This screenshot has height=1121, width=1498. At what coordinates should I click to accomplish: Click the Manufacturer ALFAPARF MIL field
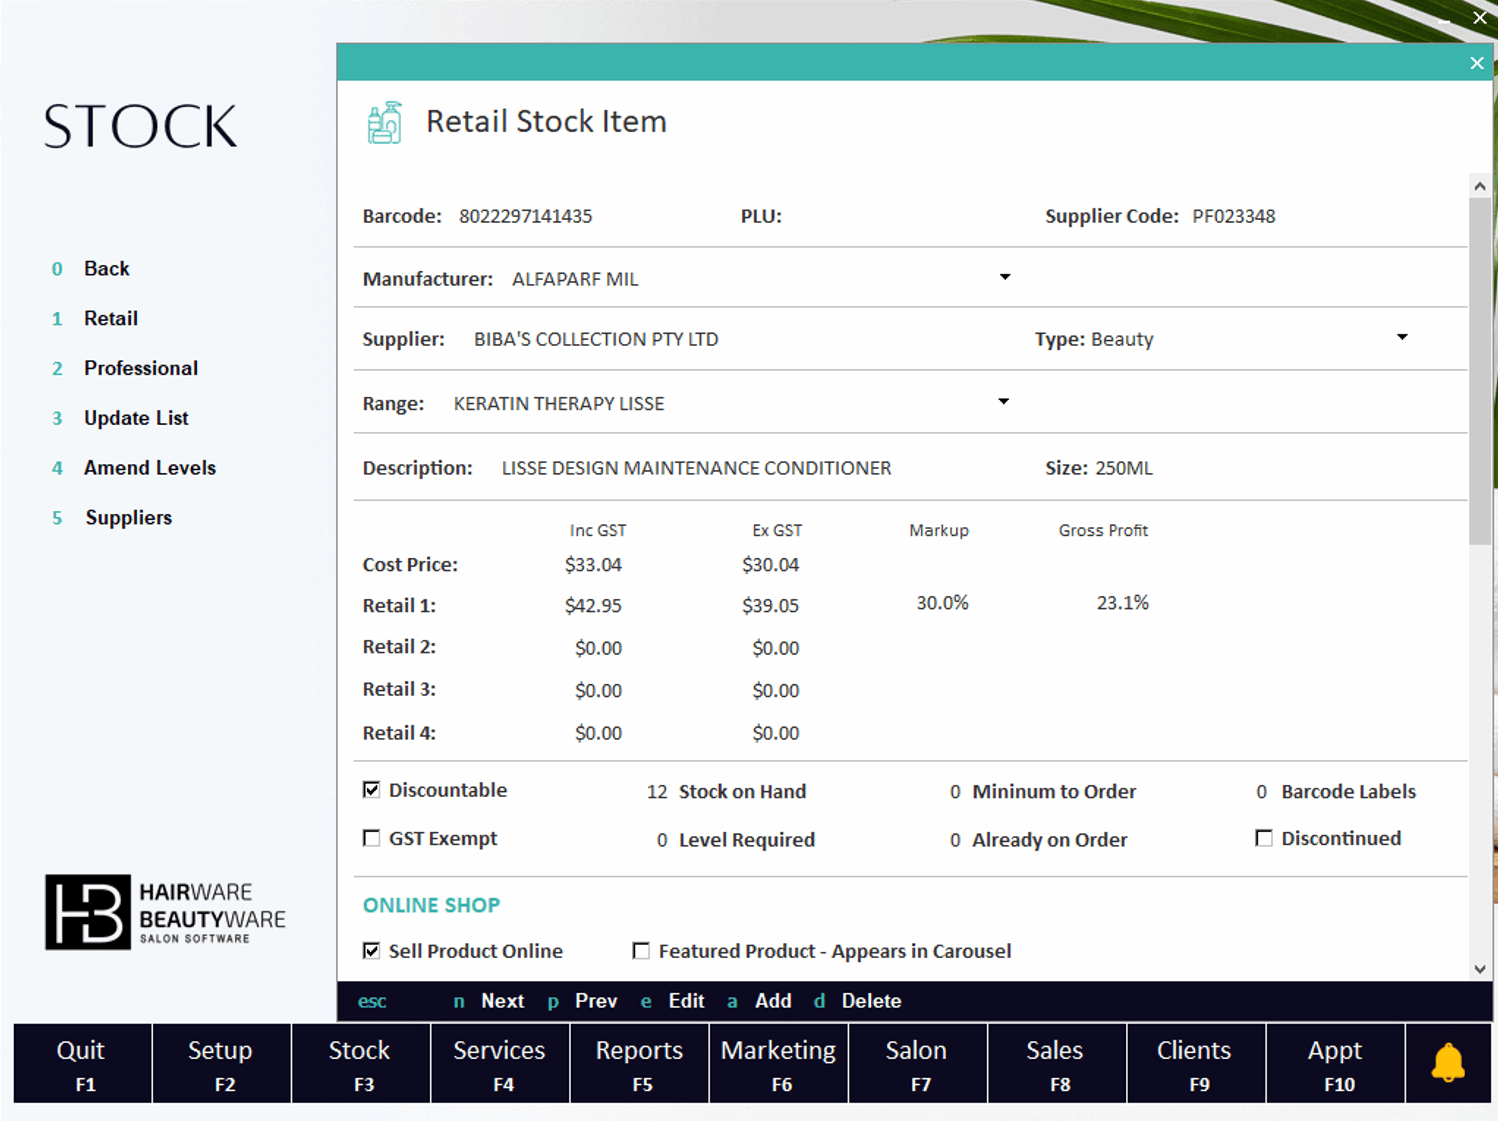575,279
